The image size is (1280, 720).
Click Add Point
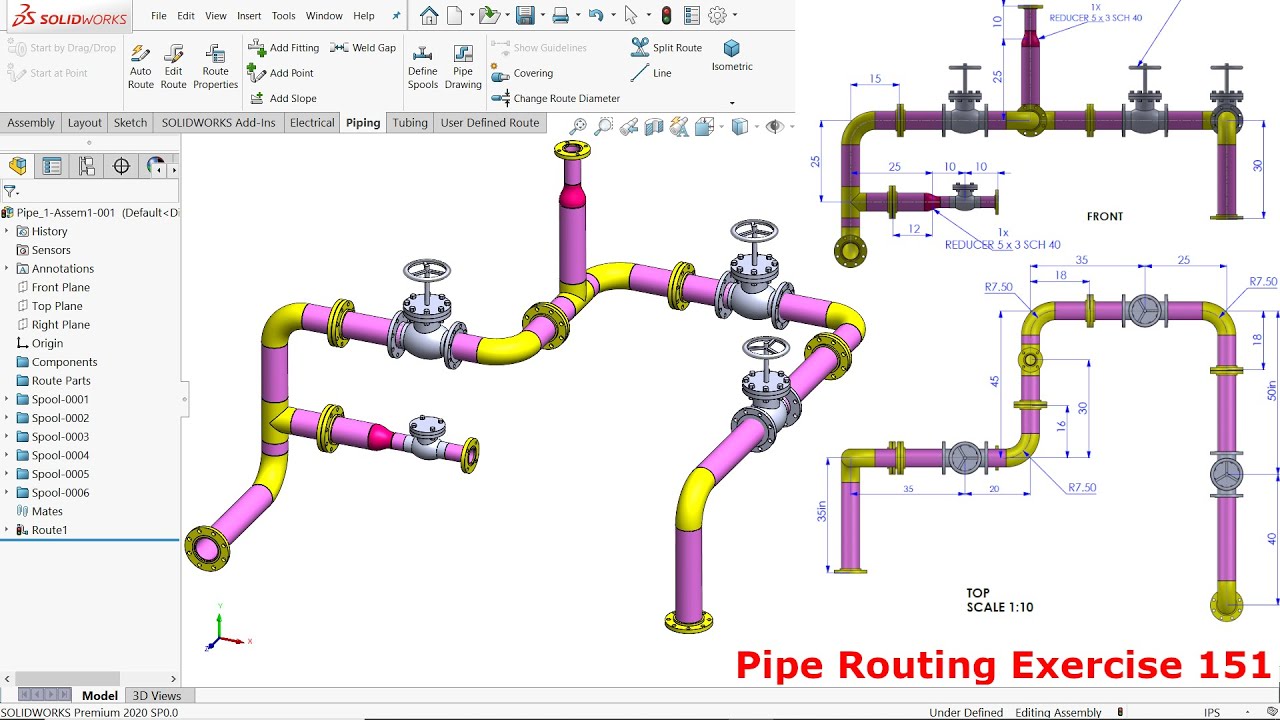coord(281,73)
